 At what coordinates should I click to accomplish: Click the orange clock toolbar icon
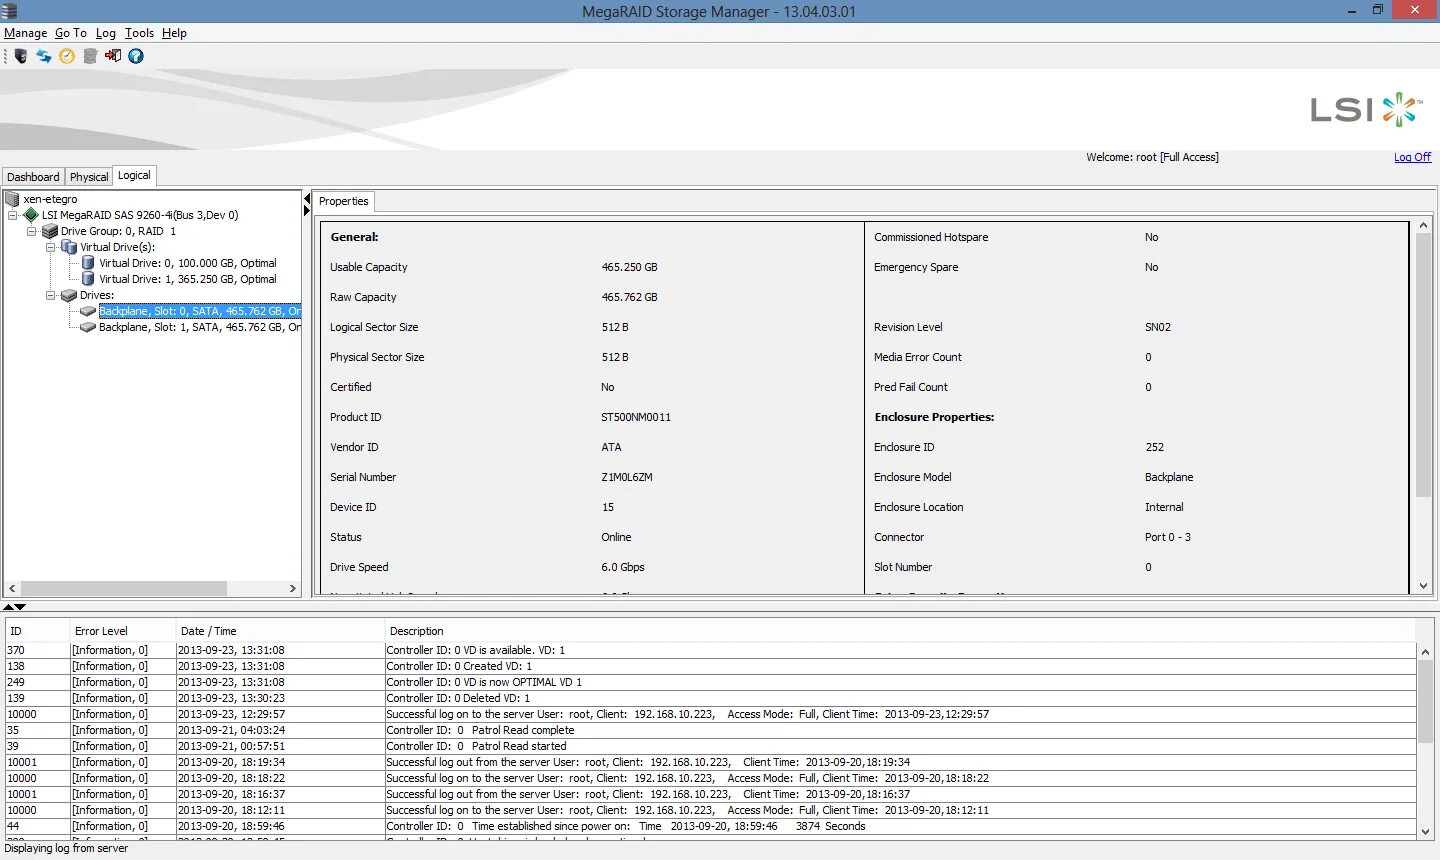pos(67,56)
